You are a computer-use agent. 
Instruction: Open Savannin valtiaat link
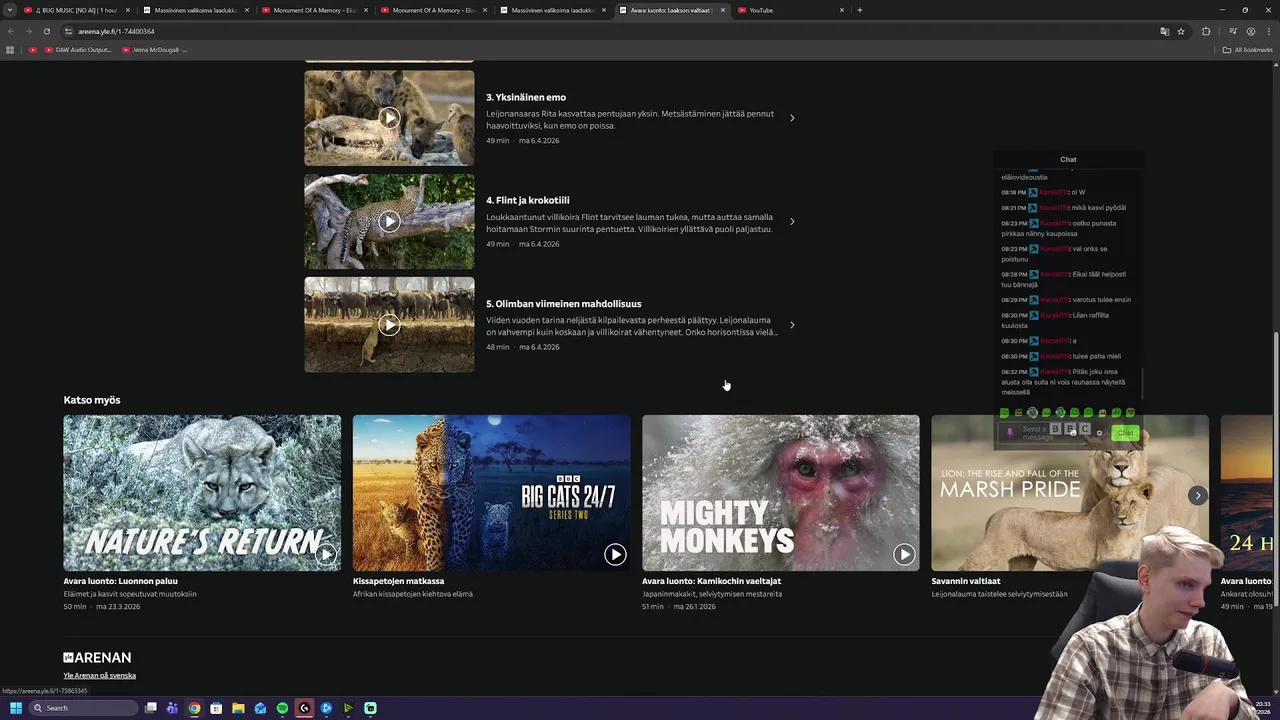[x=965, y=581]
